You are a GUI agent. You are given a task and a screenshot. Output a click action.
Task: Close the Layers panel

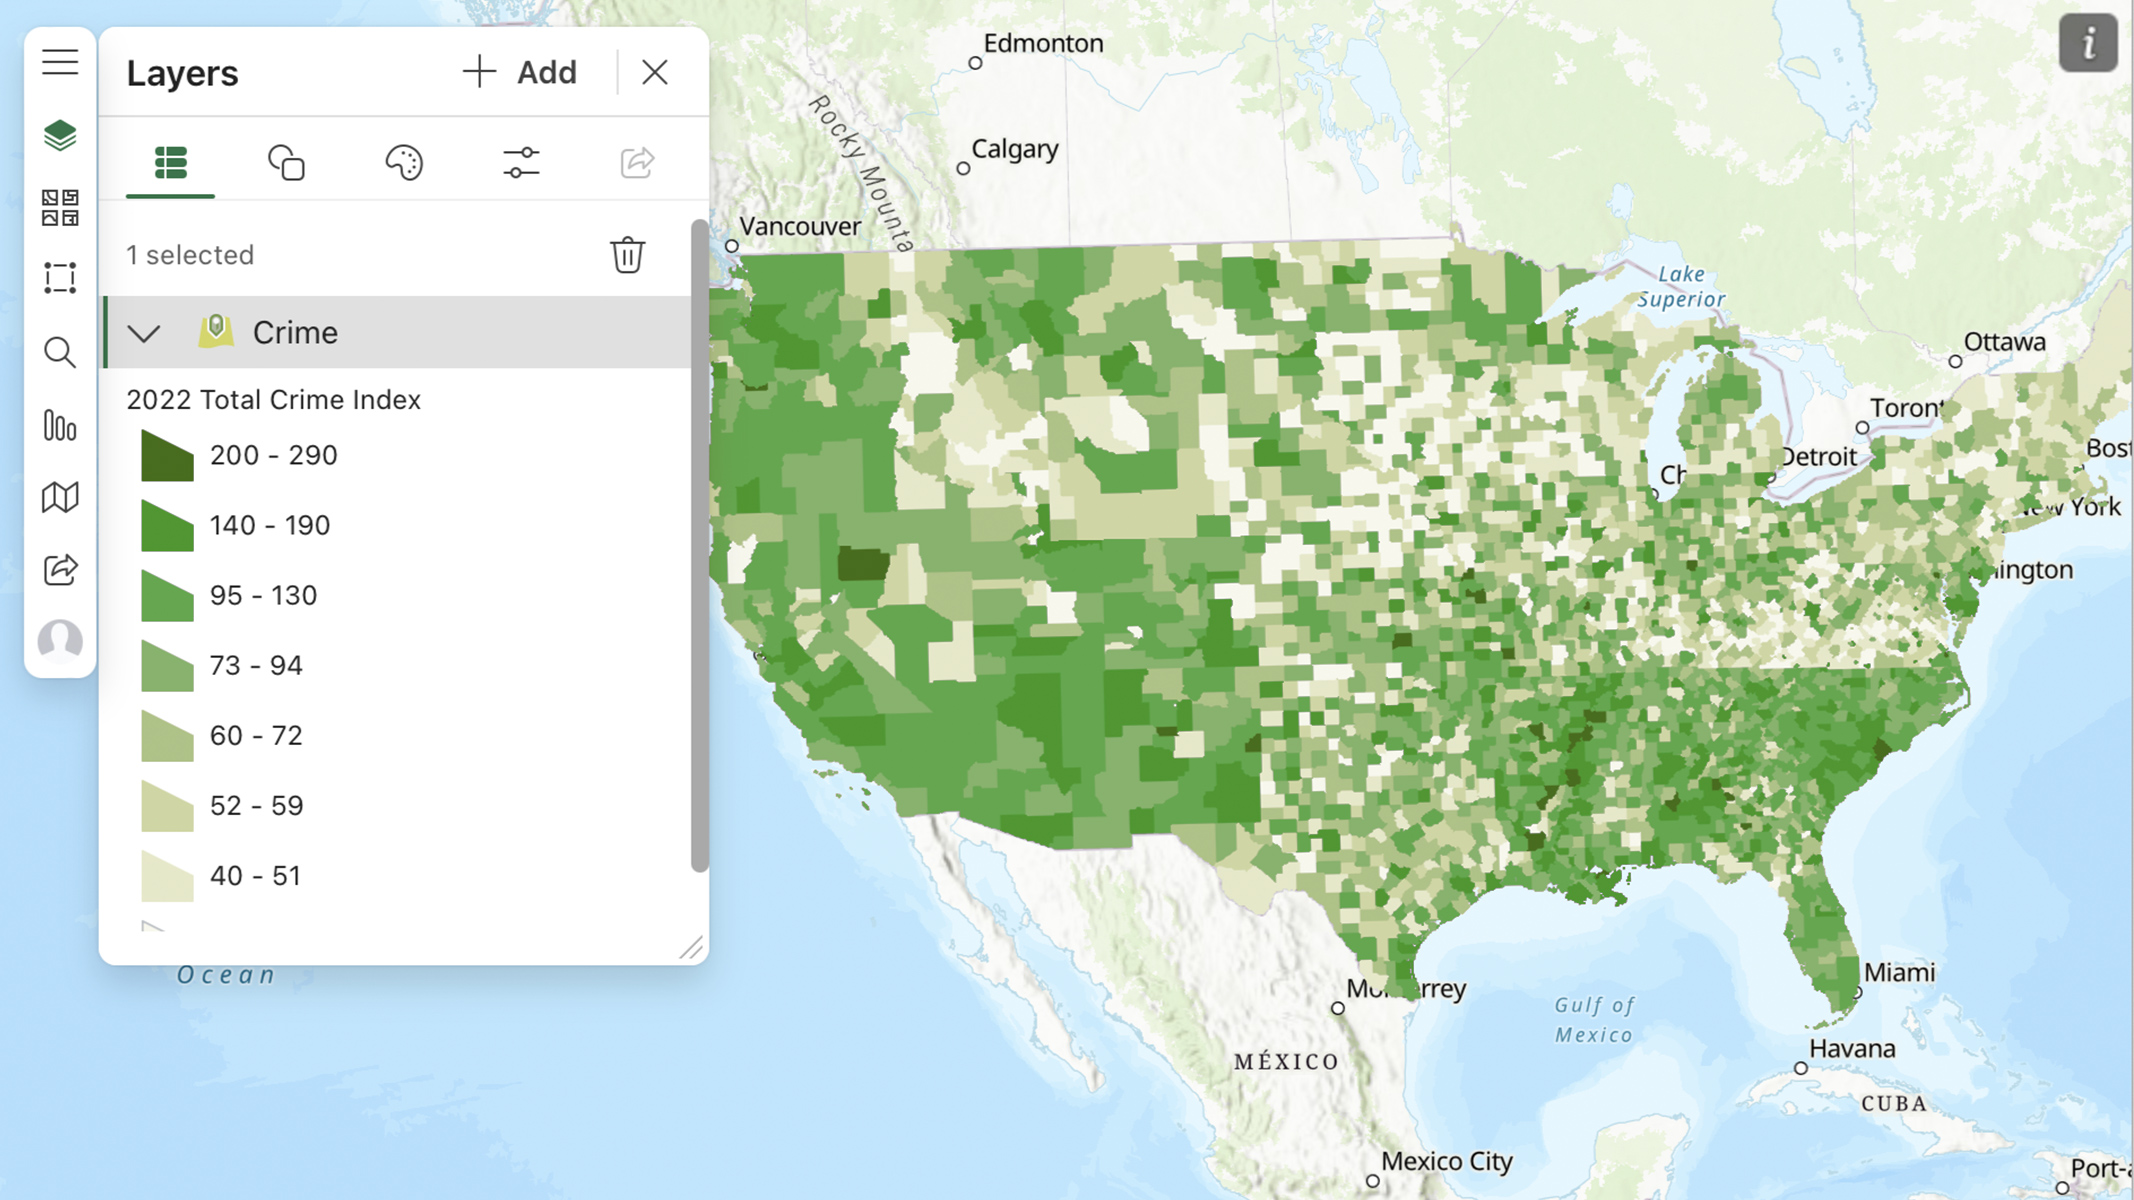[x=655, y=72]
